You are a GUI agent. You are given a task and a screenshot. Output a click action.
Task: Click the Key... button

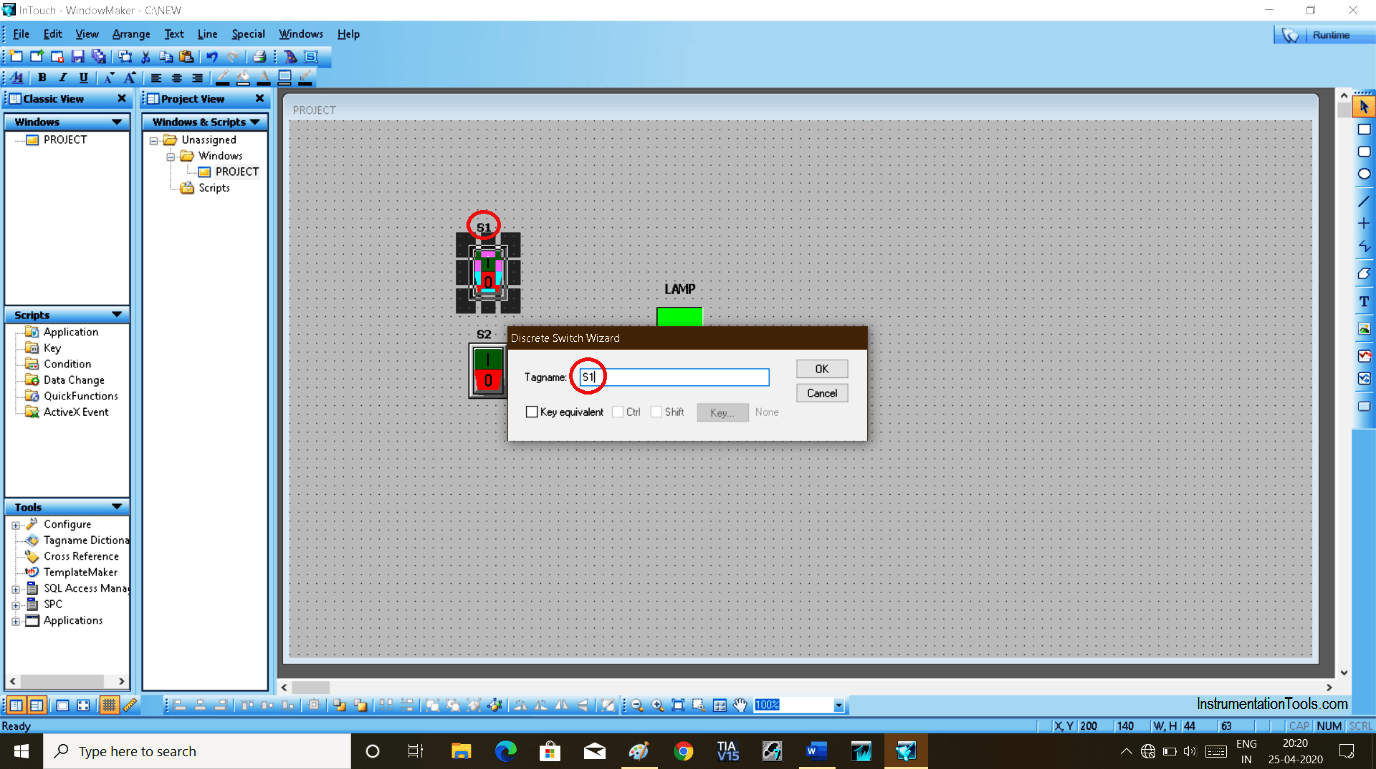(x=723, y=412)
